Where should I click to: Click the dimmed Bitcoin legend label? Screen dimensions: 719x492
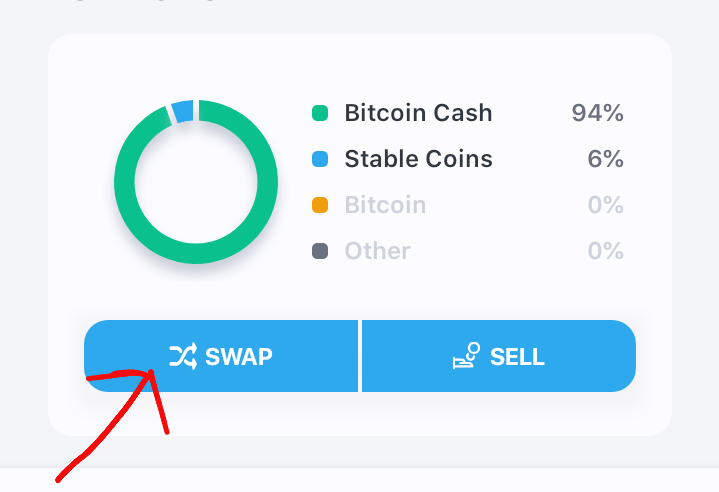(385, 205)
